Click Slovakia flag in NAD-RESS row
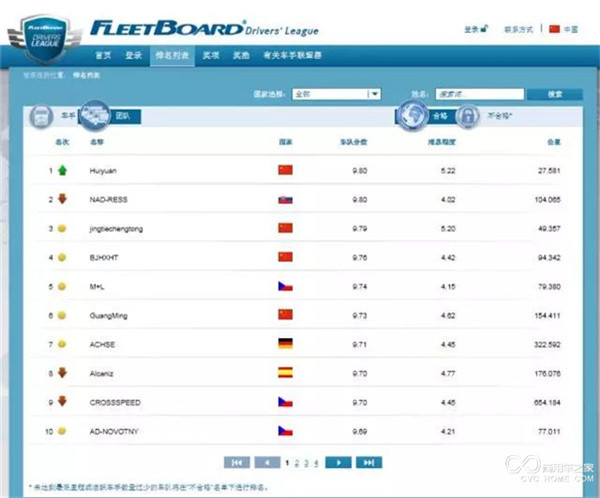The height and width of the screenshot is (498, 600). [285, 199]
